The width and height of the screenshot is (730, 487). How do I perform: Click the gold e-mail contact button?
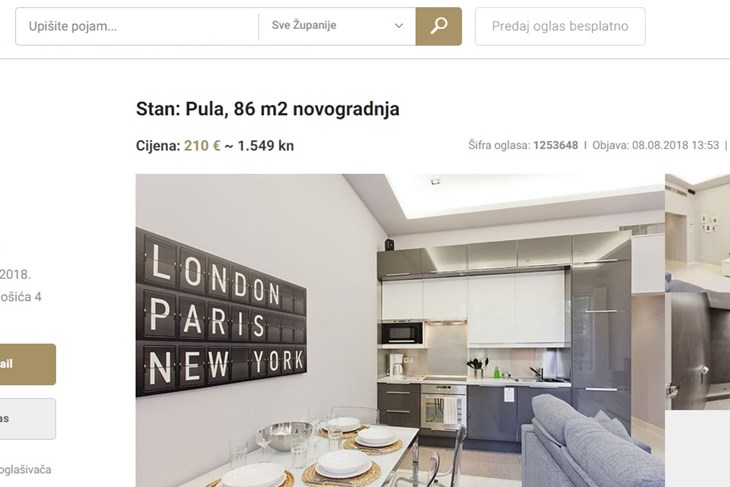[27, 364]
